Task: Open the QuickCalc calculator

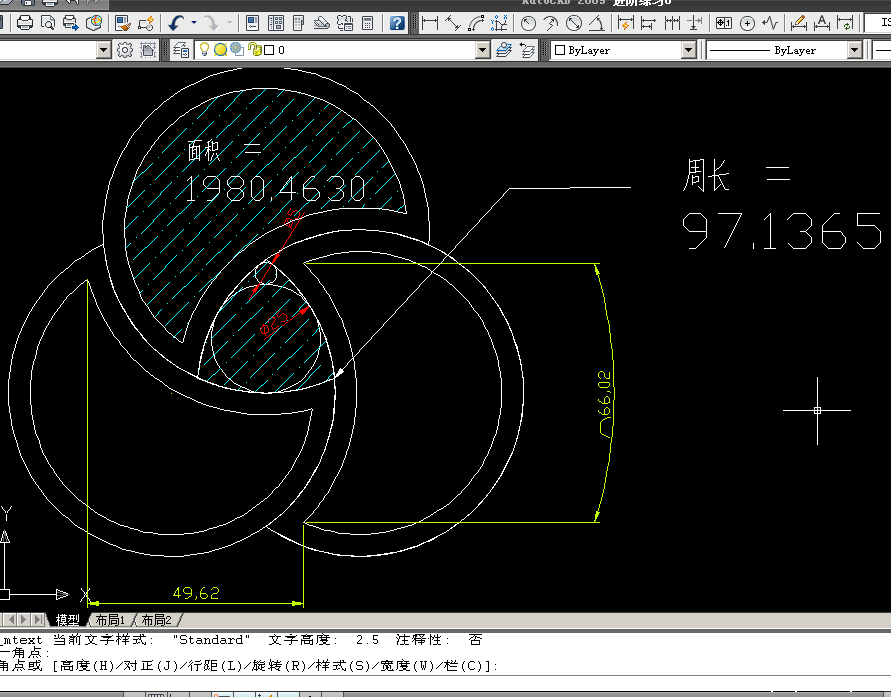Action: pyautogui.click(x=368, y=23)
